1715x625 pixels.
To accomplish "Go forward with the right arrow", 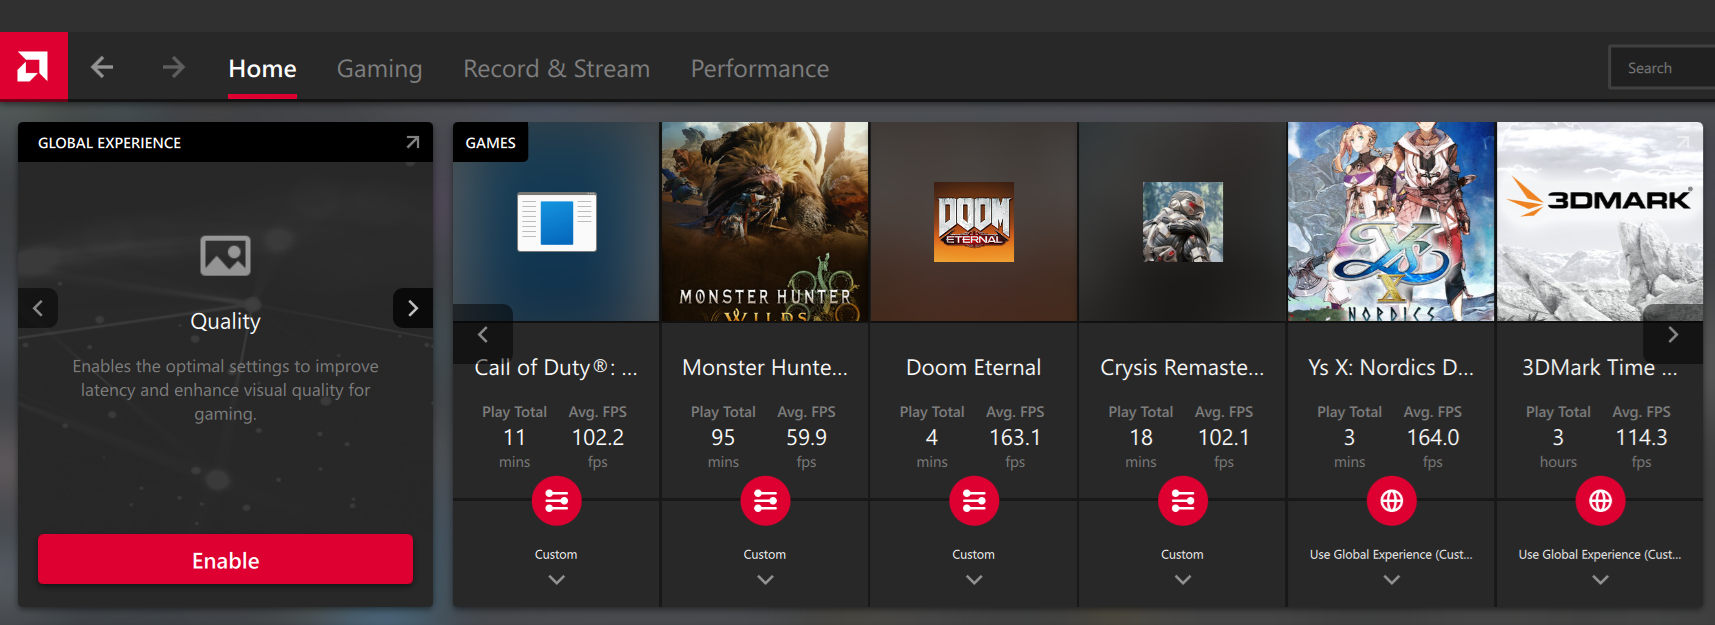I will point(174,67).
